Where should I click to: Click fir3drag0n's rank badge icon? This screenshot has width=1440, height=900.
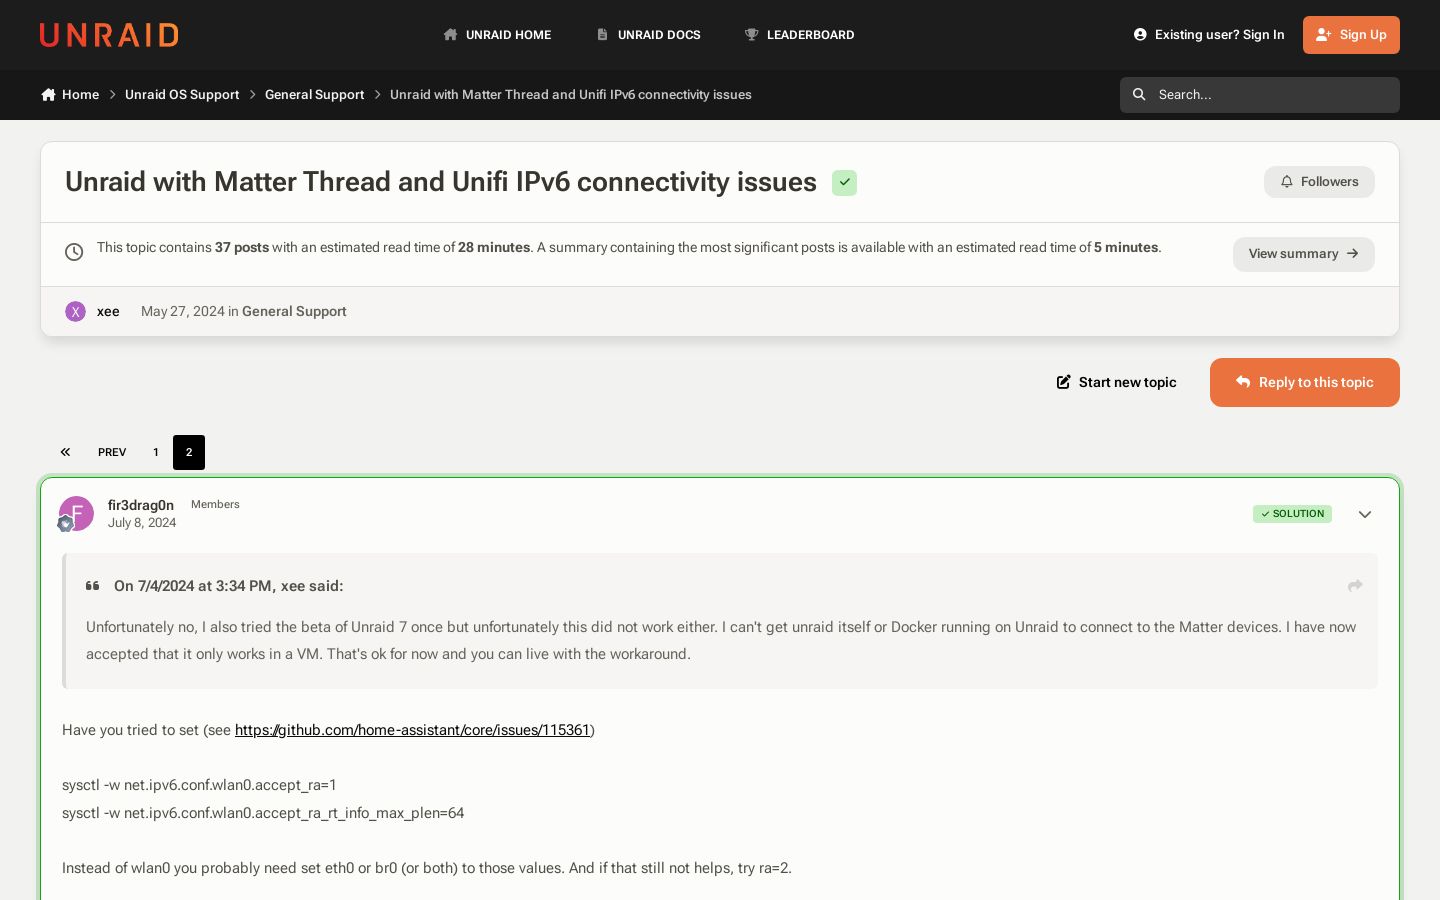click(66, 524)
